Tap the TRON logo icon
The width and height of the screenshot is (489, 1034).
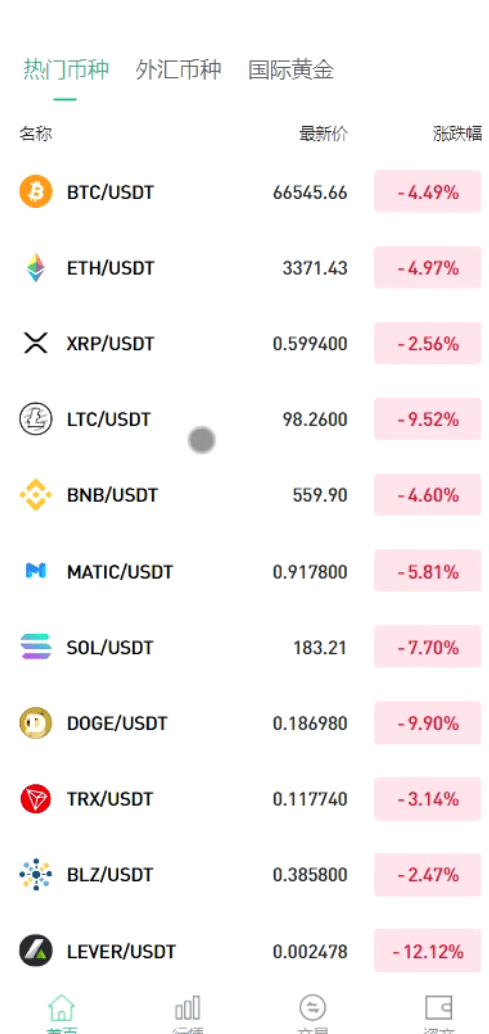36,799
